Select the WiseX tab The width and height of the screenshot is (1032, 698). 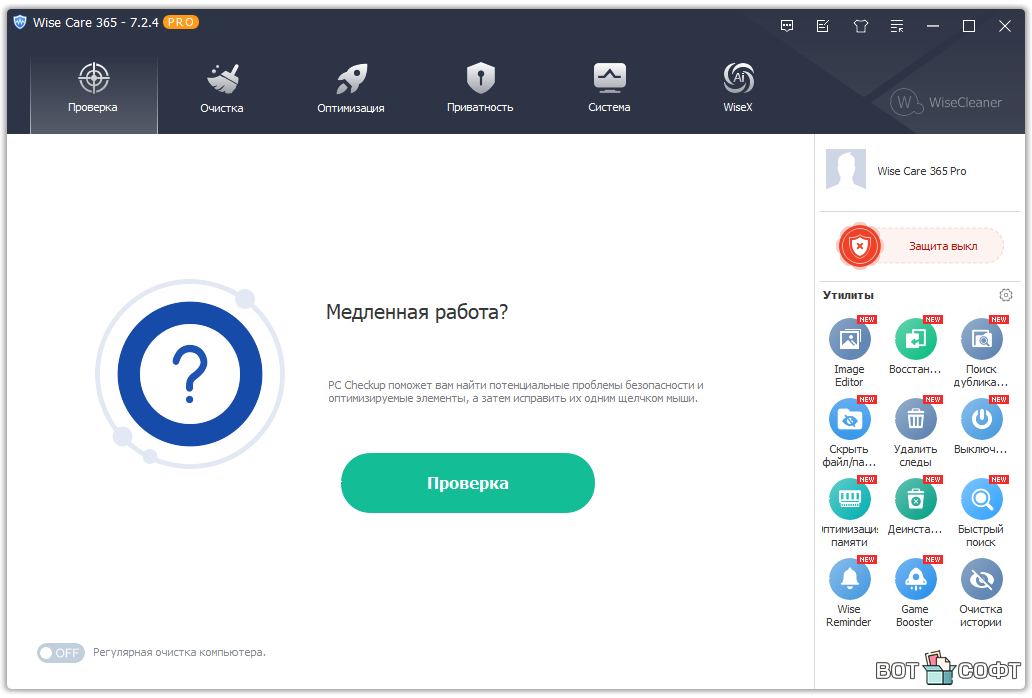click(738, 89)
